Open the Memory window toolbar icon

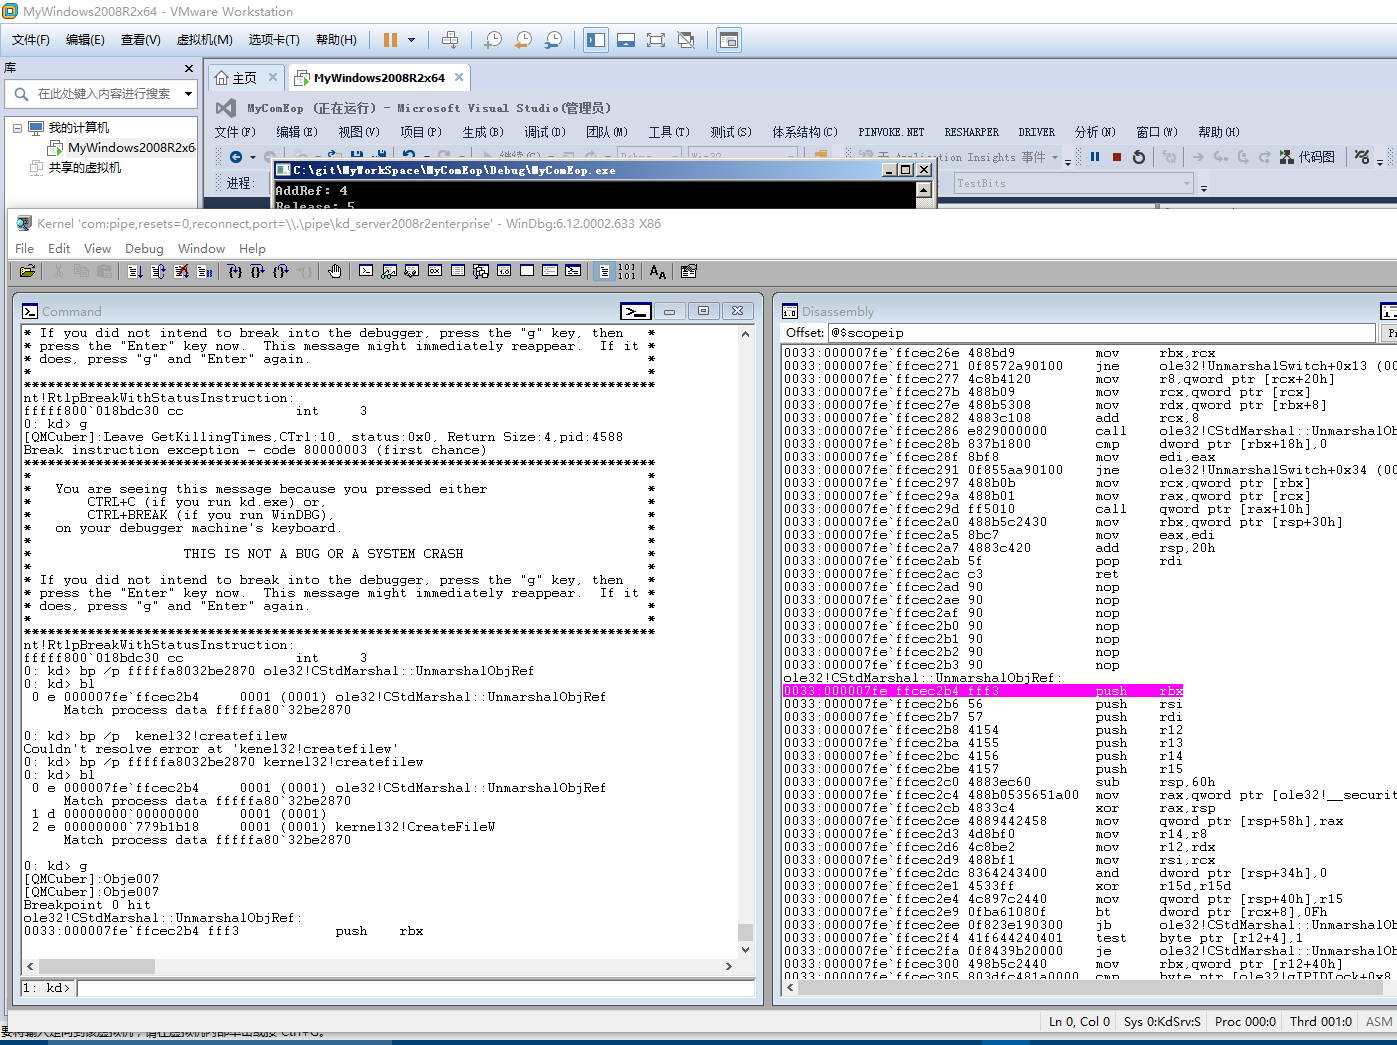pos(458,271)
